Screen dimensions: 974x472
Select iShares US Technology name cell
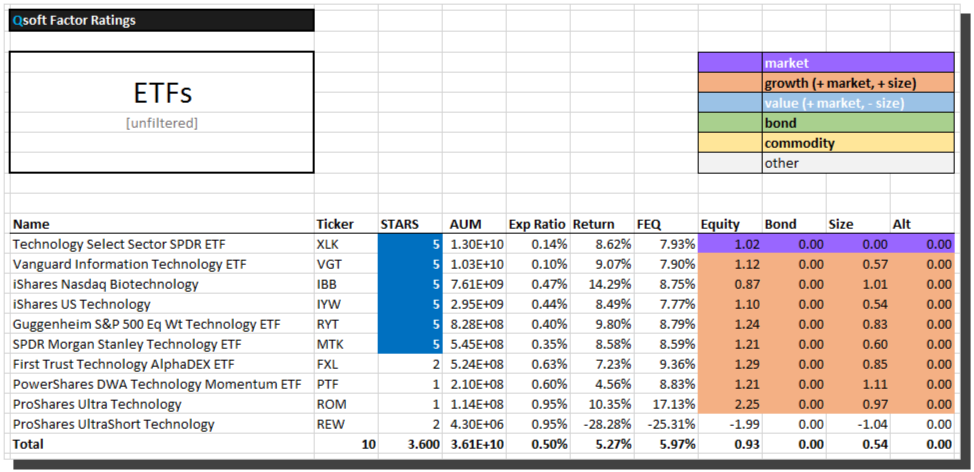[162, 304]
